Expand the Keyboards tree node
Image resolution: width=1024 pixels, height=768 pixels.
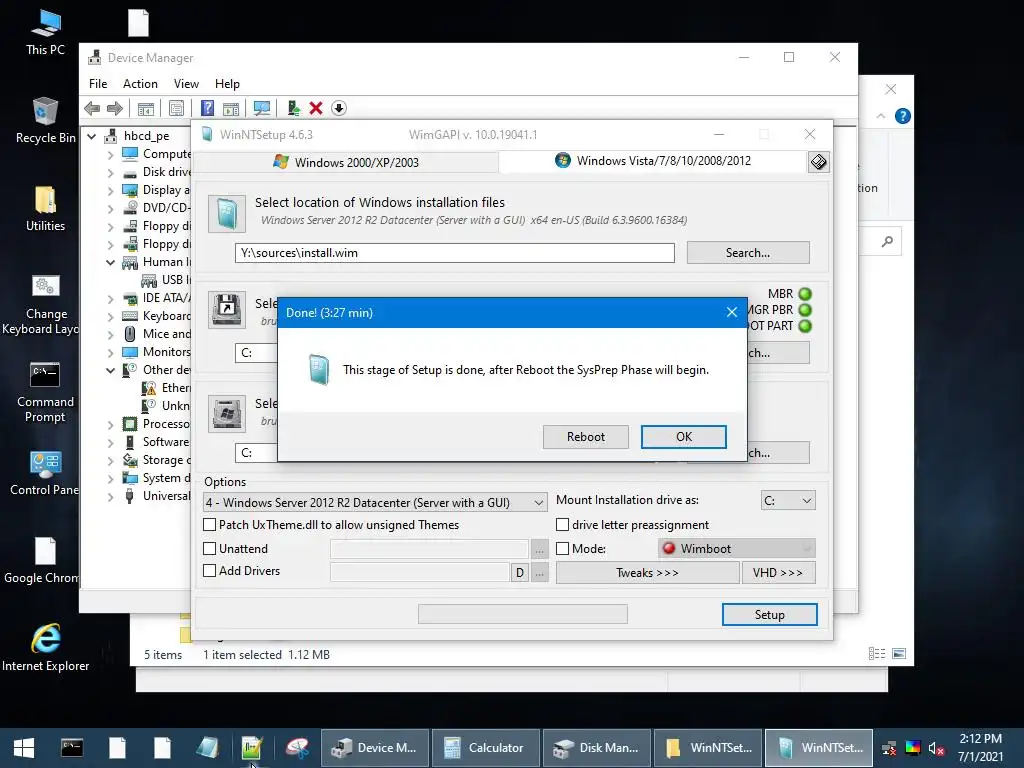click(110, 317)
